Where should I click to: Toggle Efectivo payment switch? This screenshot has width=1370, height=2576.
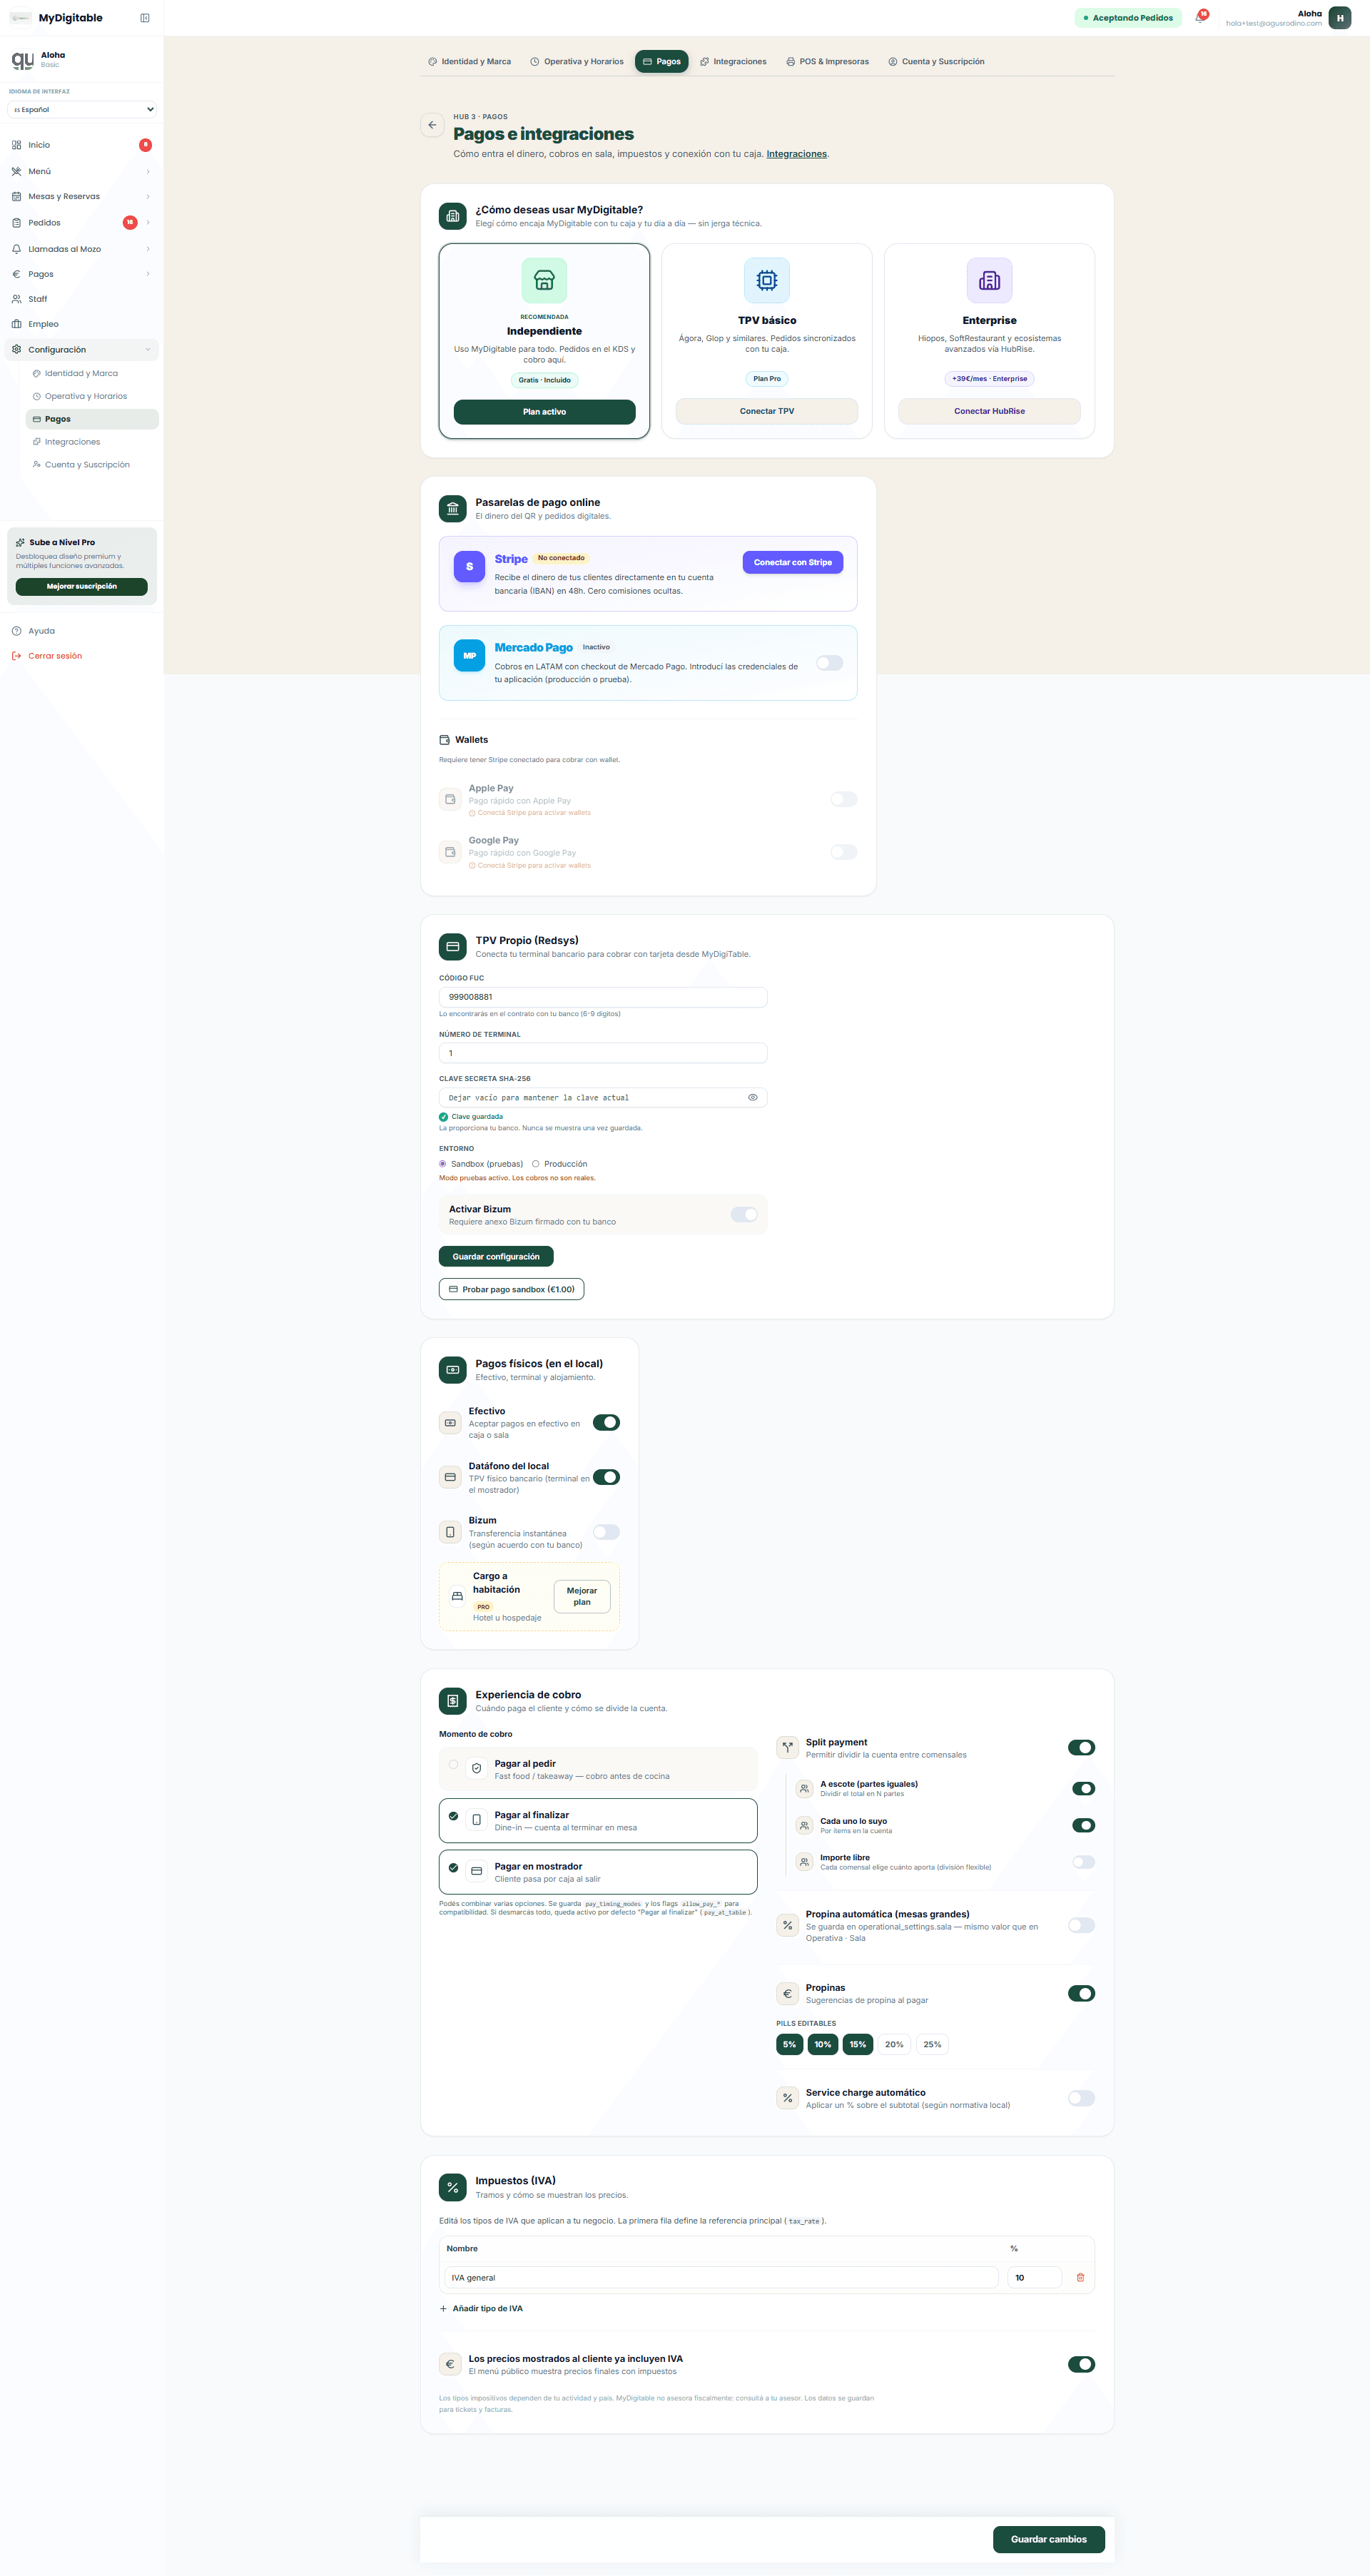(606, 1422)
